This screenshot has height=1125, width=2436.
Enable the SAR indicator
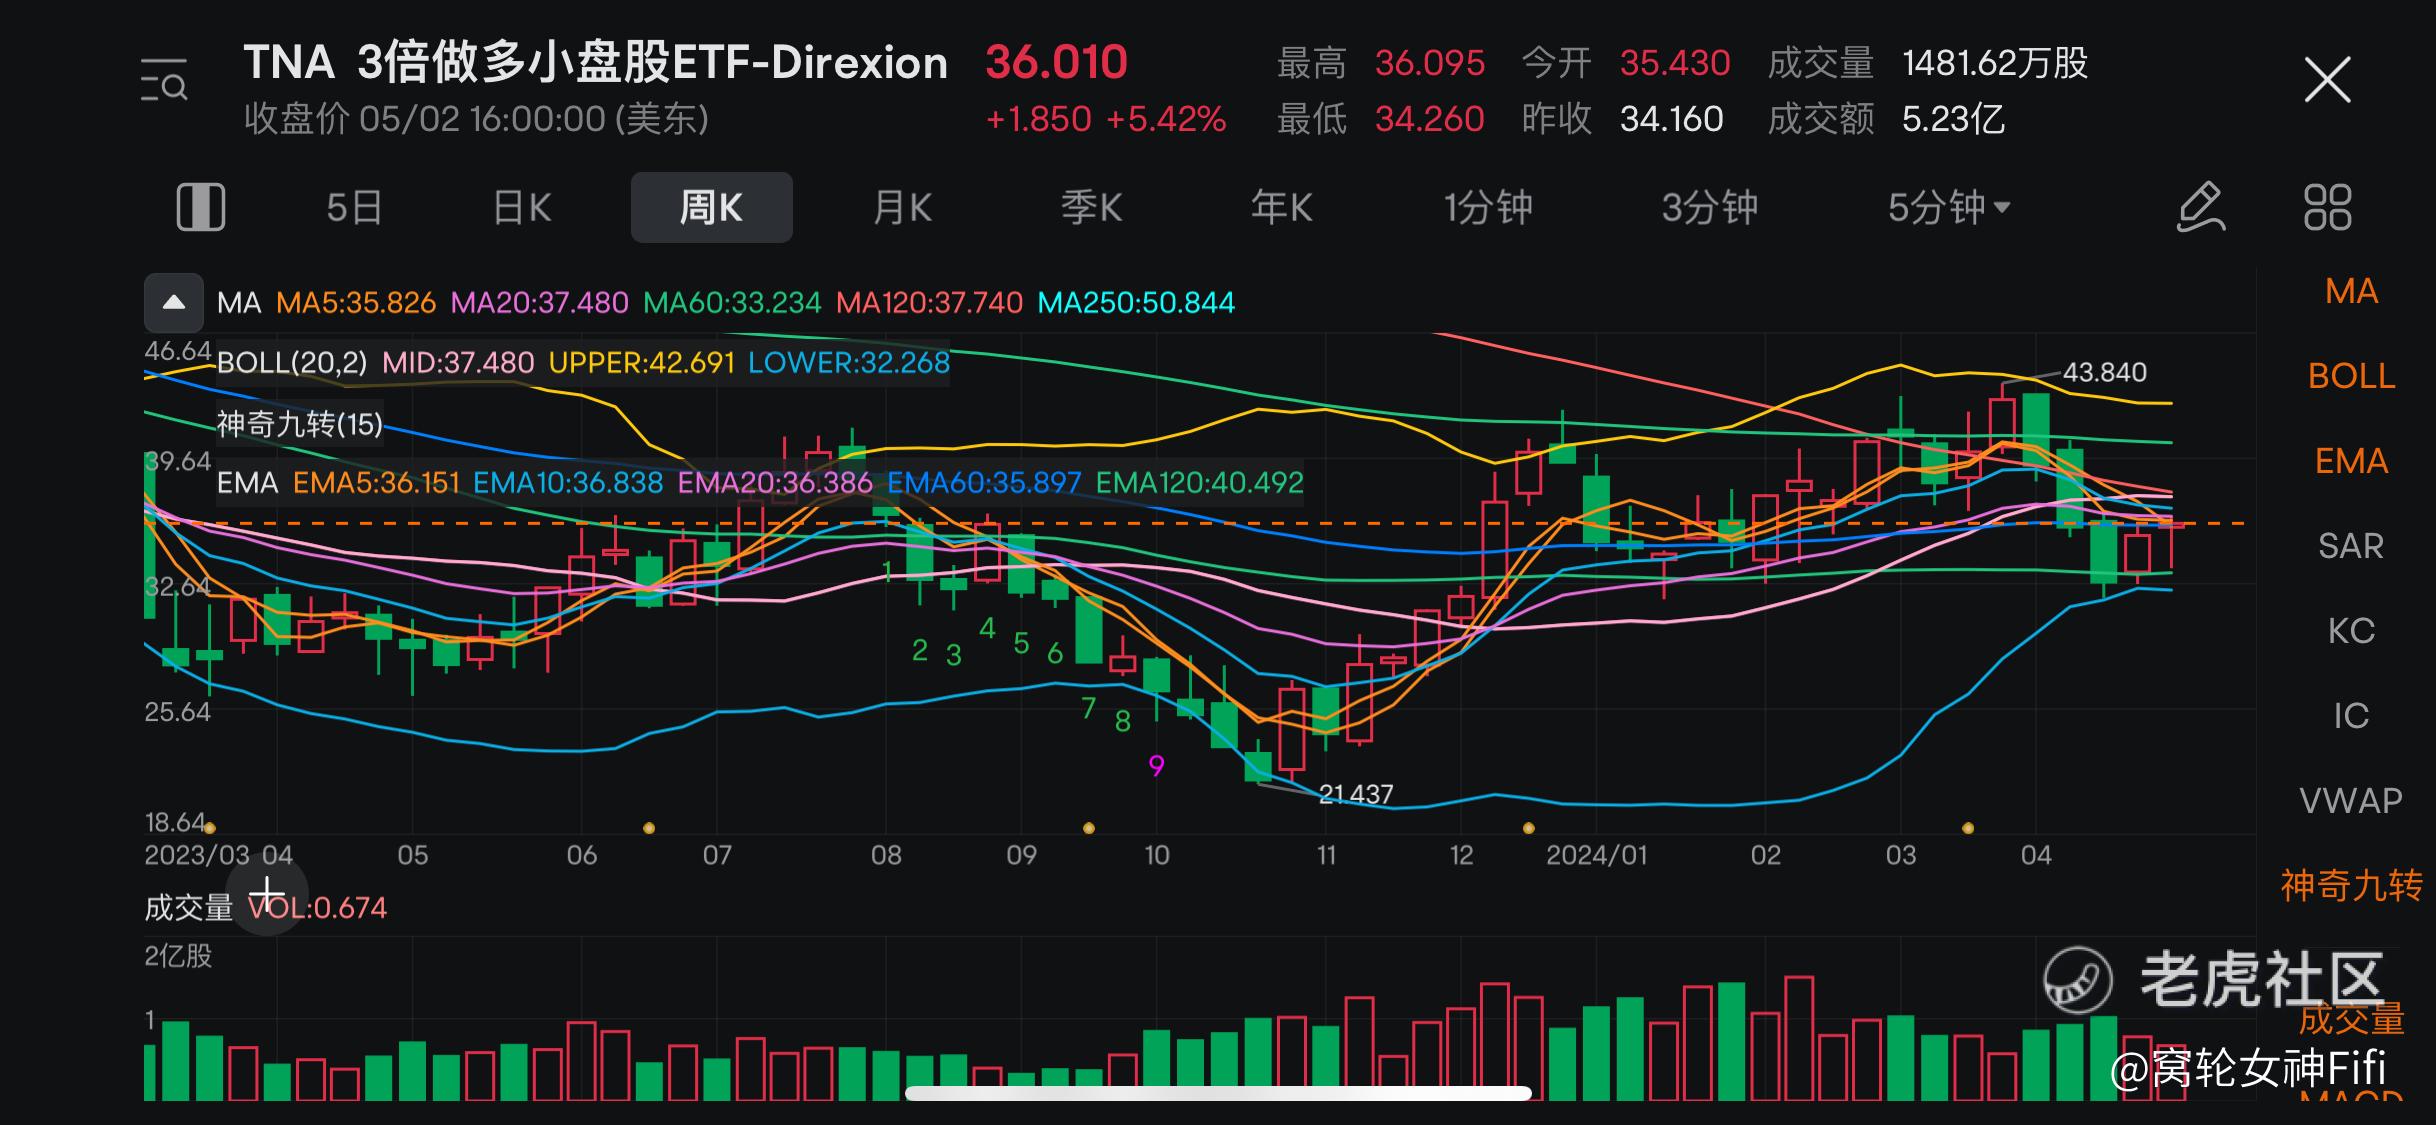[x=2351, y=546]
